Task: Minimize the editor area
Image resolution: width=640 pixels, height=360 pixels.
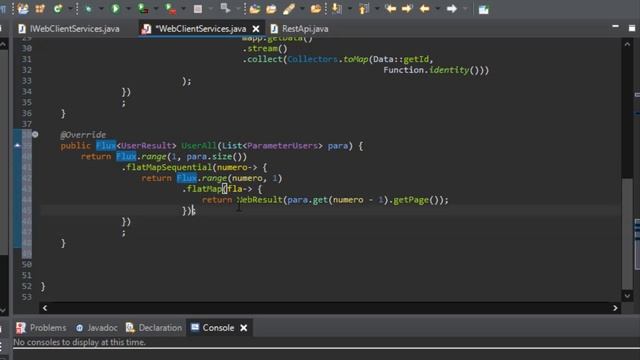Action: (x=616, y=27)
